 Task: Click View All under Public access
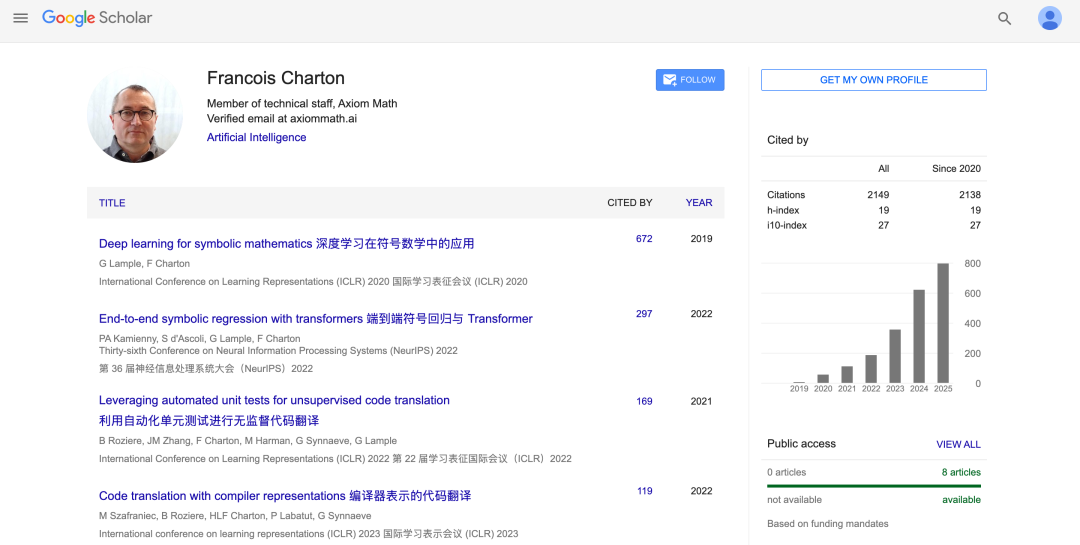tap(958, 444)
